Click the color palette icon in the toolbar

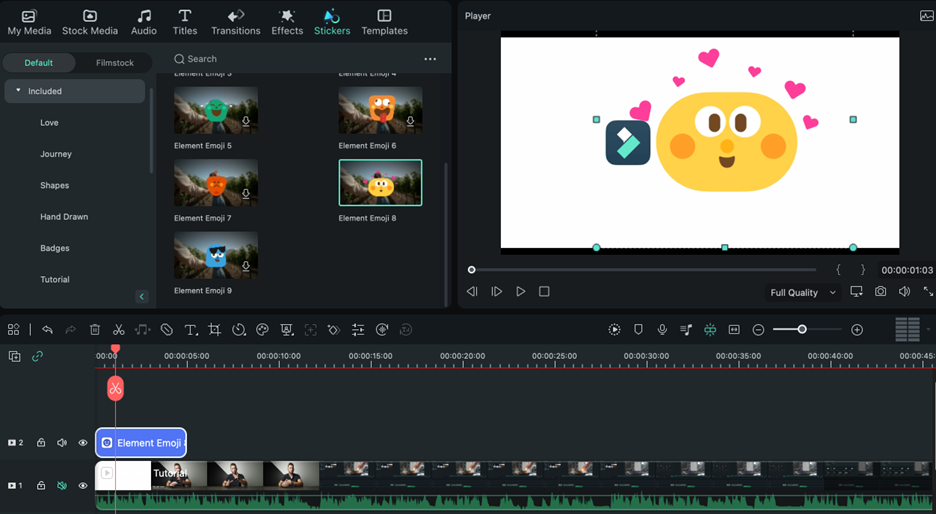(263, 330)
